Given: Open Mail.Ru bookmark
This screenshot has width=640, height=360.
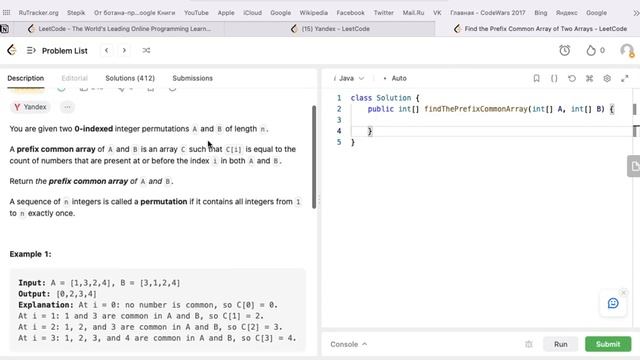Looking at the screenshot, I should pos(413,13).
